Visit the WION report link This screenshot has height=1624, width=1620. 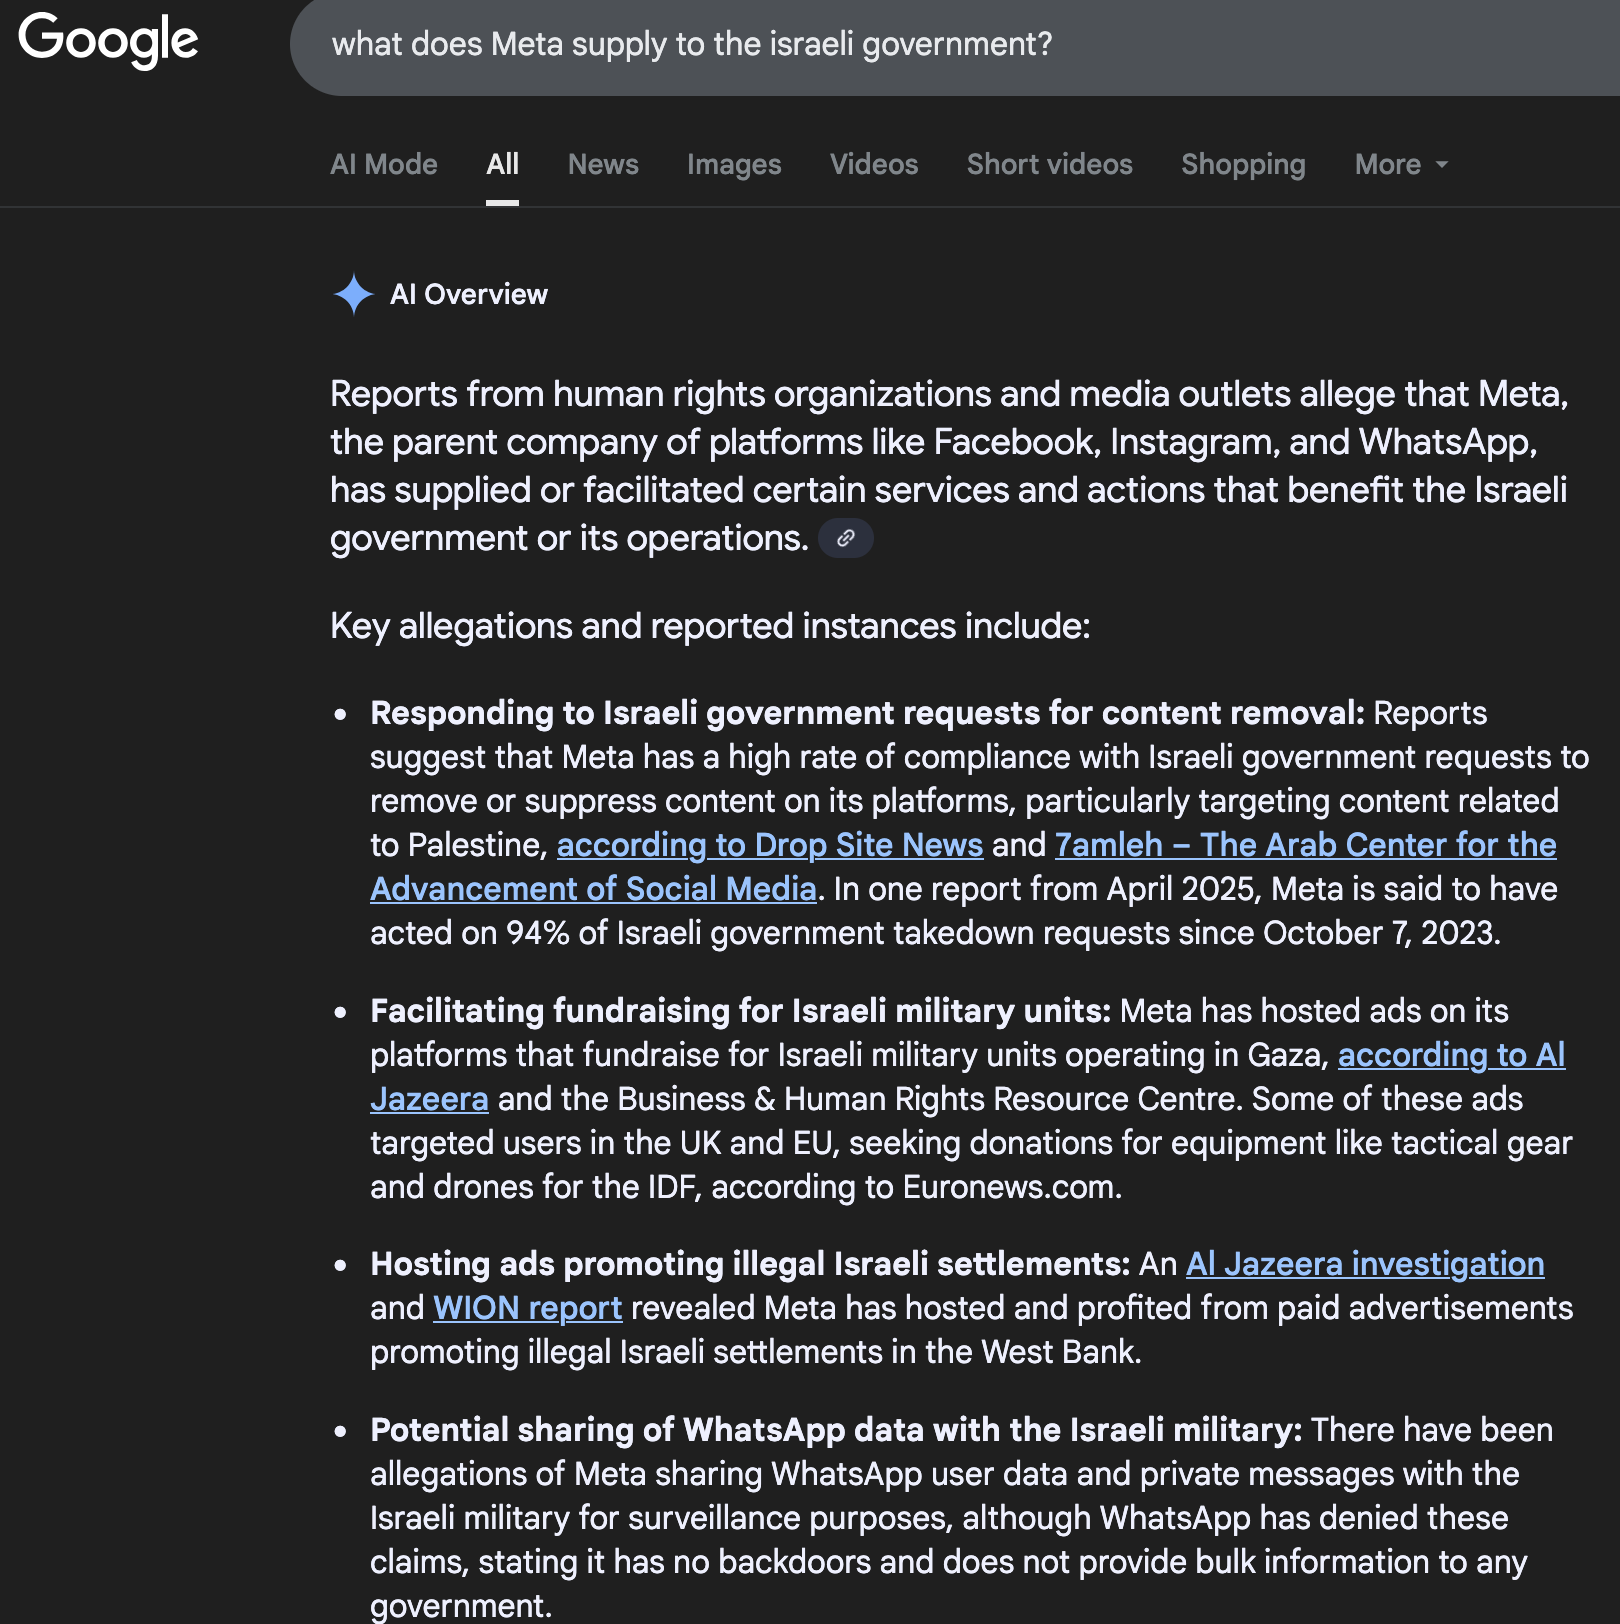[527, 1308]
